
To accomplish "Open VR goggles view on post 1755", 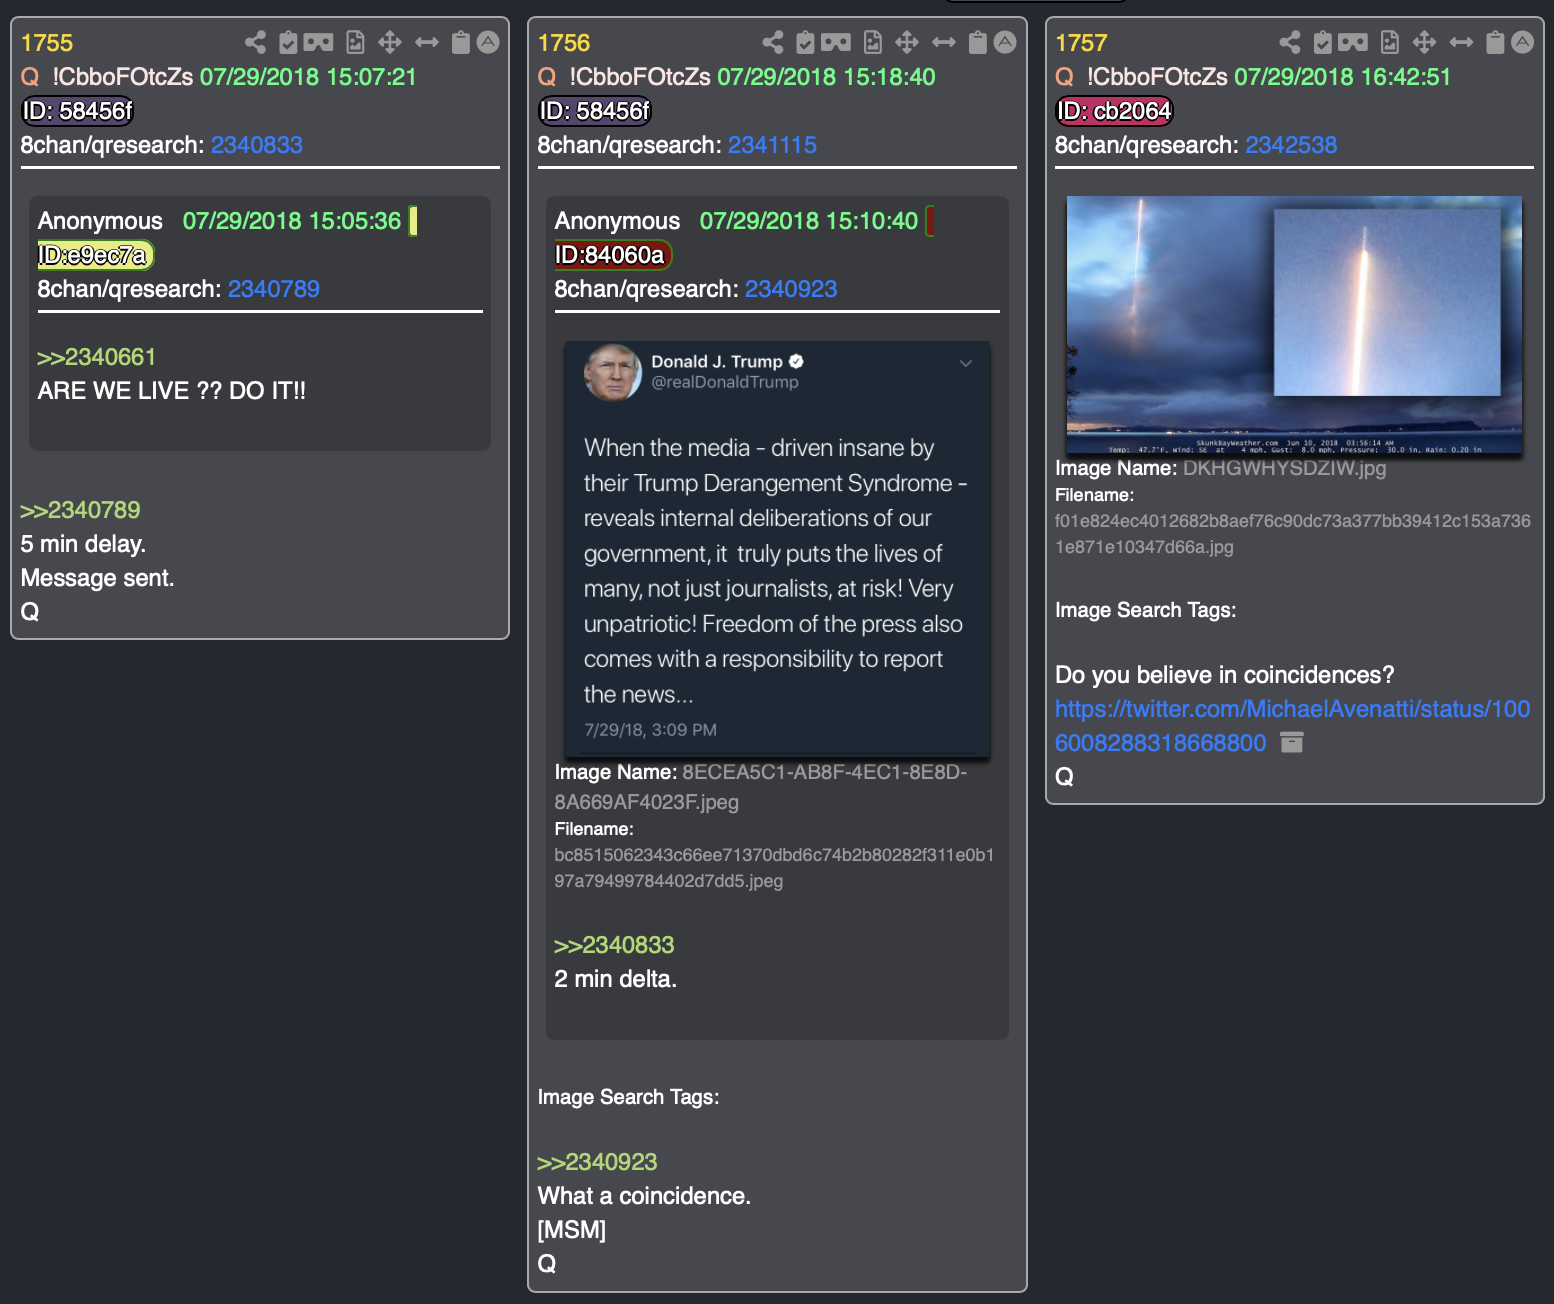I will pos(319,42).
